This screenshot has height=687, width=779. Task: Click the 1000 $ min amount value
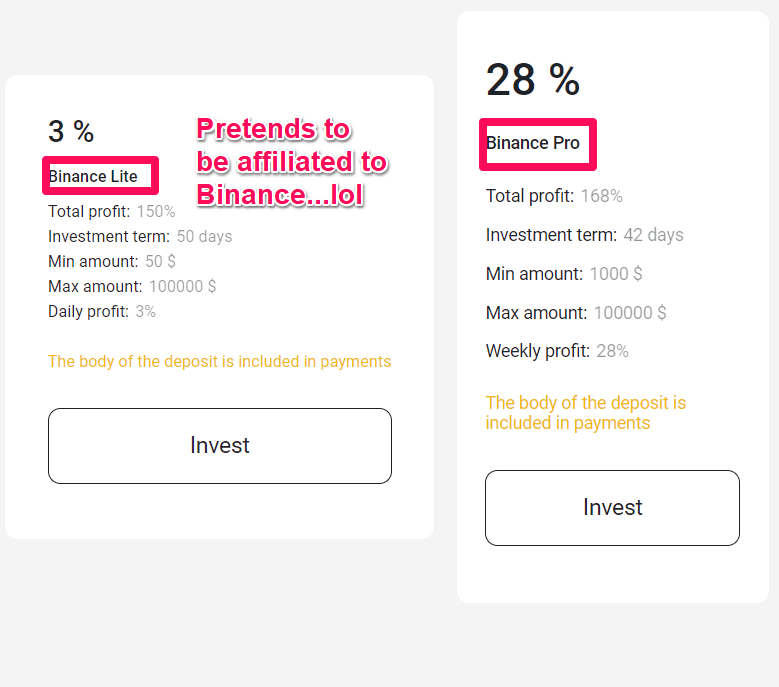[x=616, y=274]
